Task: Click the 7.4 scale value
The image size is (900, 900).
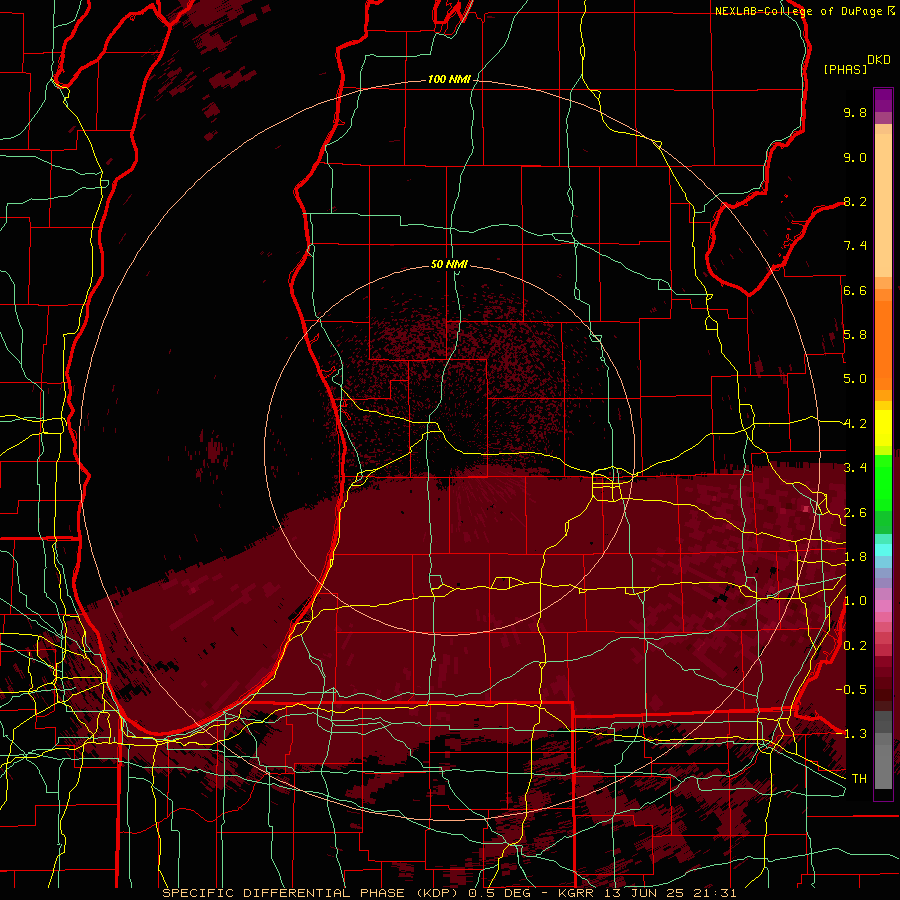Action: click(x=855, y=246)
